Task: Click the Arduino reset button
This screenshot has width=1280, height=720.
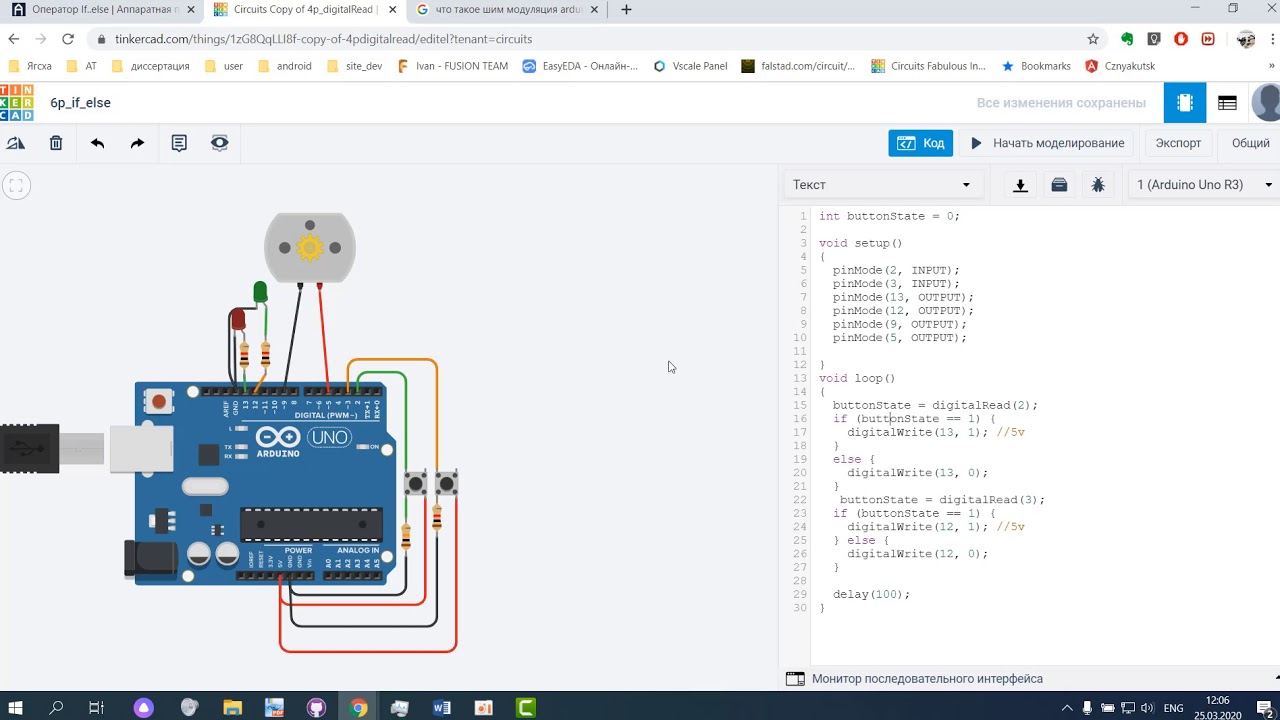Action: pyautogui.click(x=158, y=402)
